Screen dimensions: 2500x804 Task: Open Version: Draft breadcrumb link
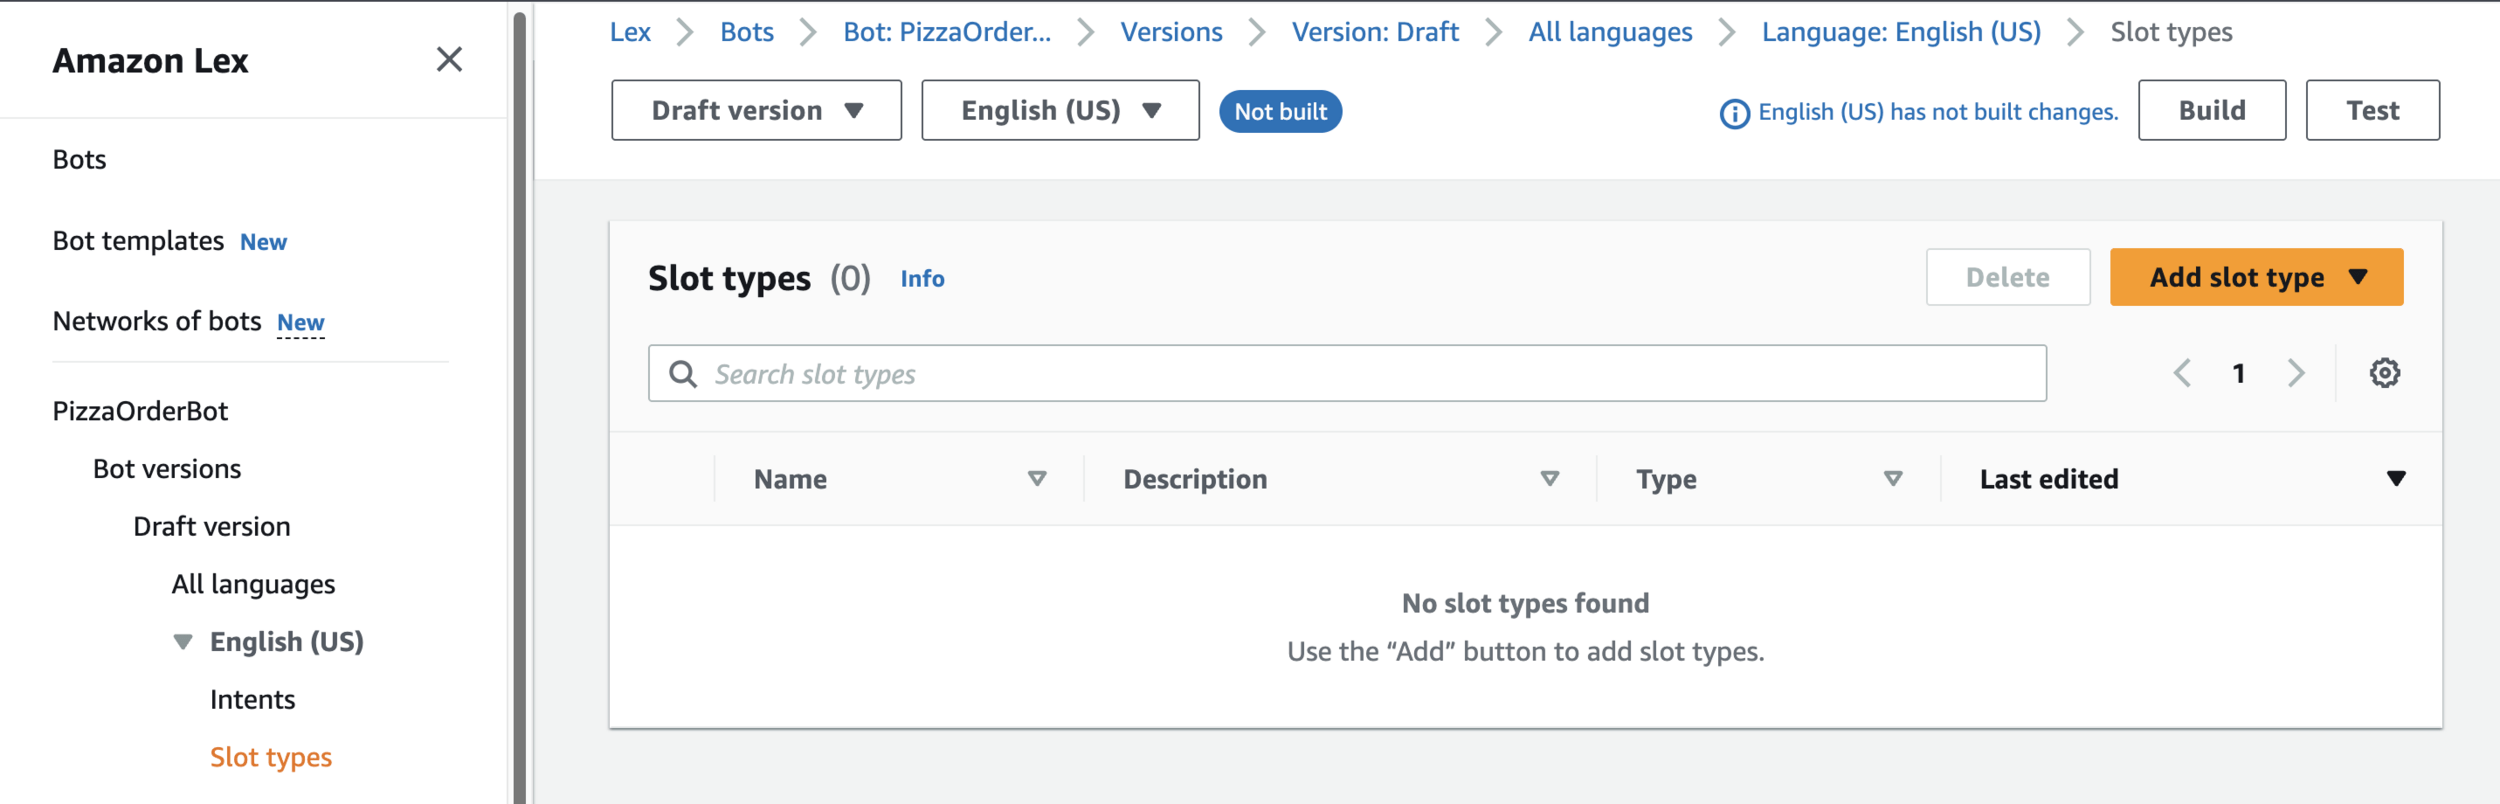[x=1375, y=32]
